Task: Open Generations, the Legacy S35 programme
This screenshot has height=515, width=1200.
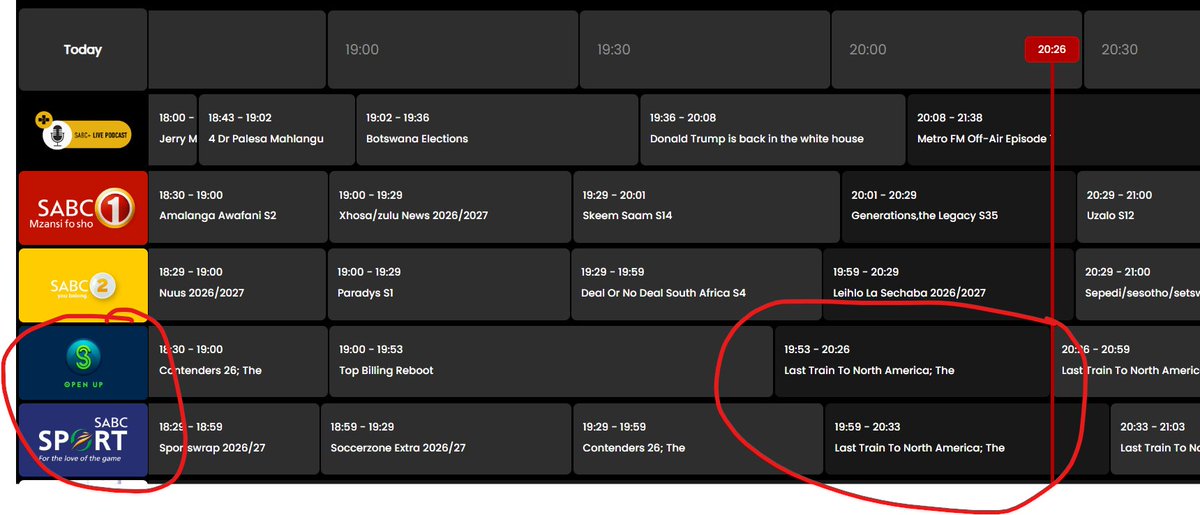Action: [x=959, y=207]
